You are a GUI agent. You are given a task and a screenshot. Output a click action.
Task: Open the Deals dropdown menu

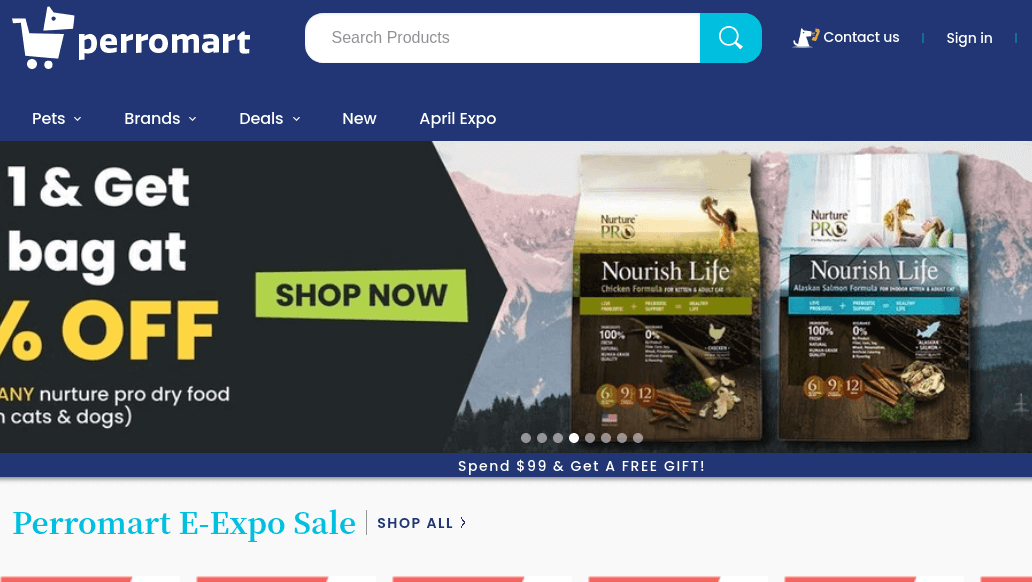coord(270,119)
